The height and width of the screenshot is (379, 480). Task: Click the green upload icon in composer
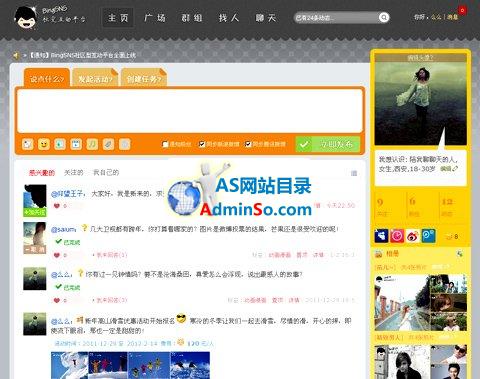(x=60, y=144)
